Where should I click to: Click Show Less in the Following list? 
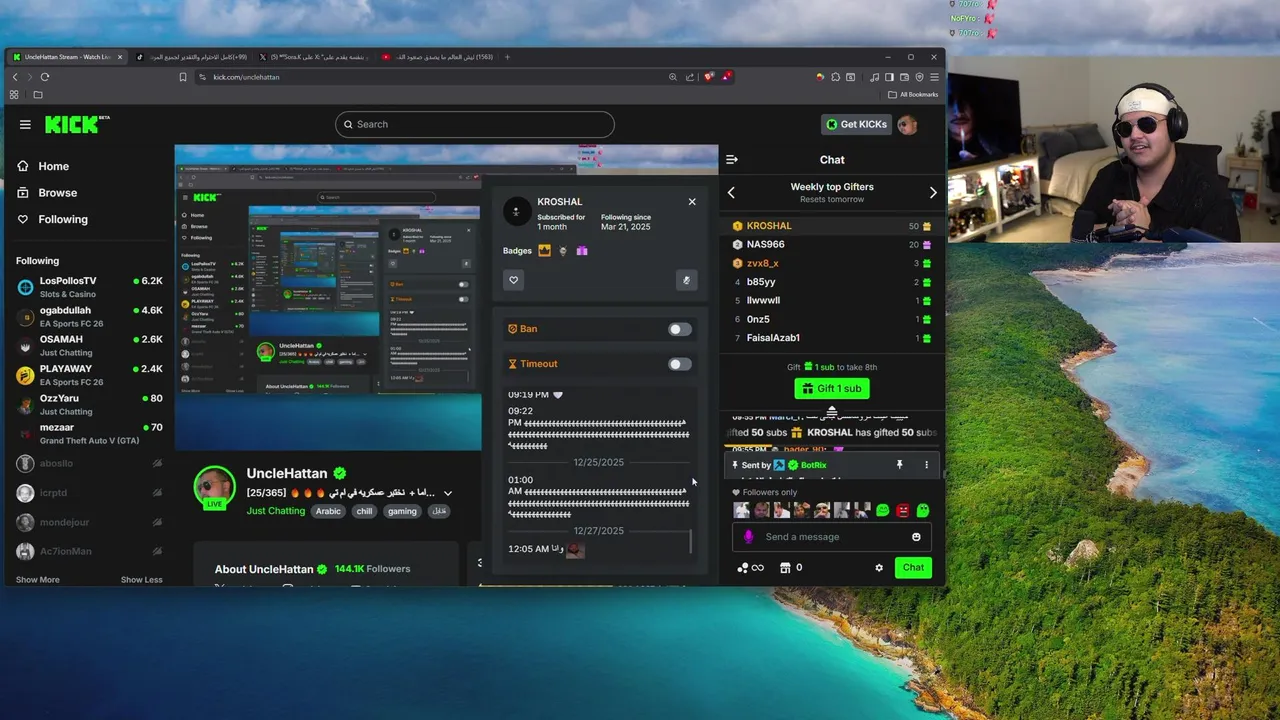142,580
